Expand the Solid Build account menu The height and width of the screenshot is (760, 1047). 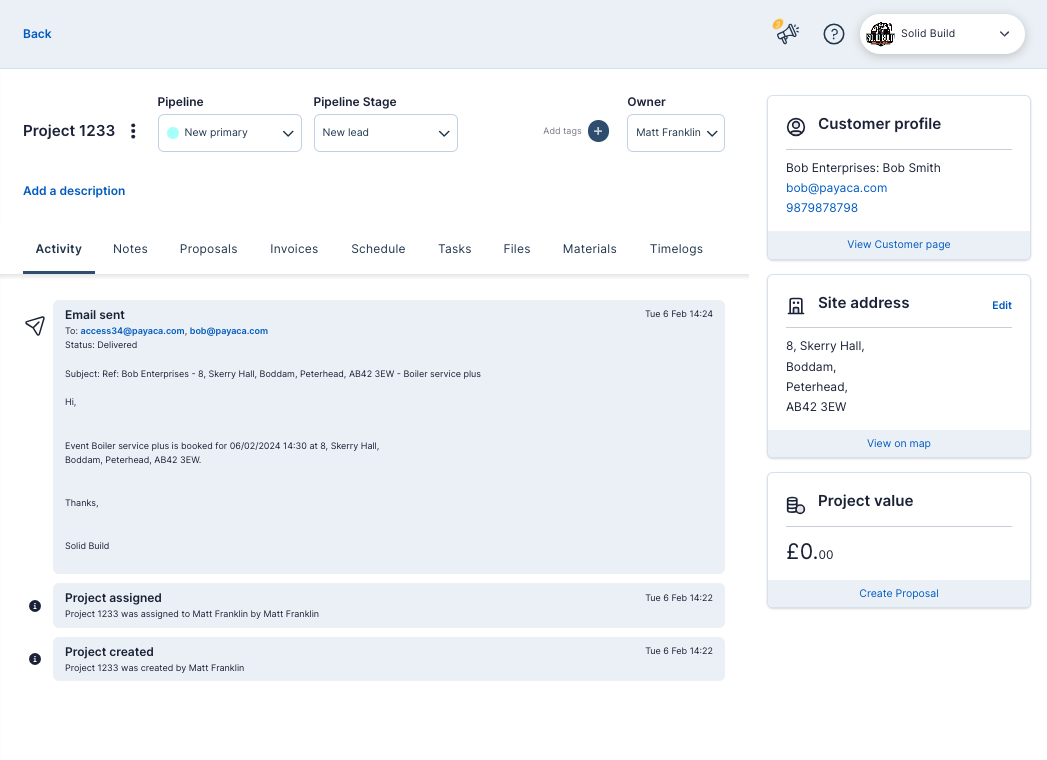[1004, 34]
